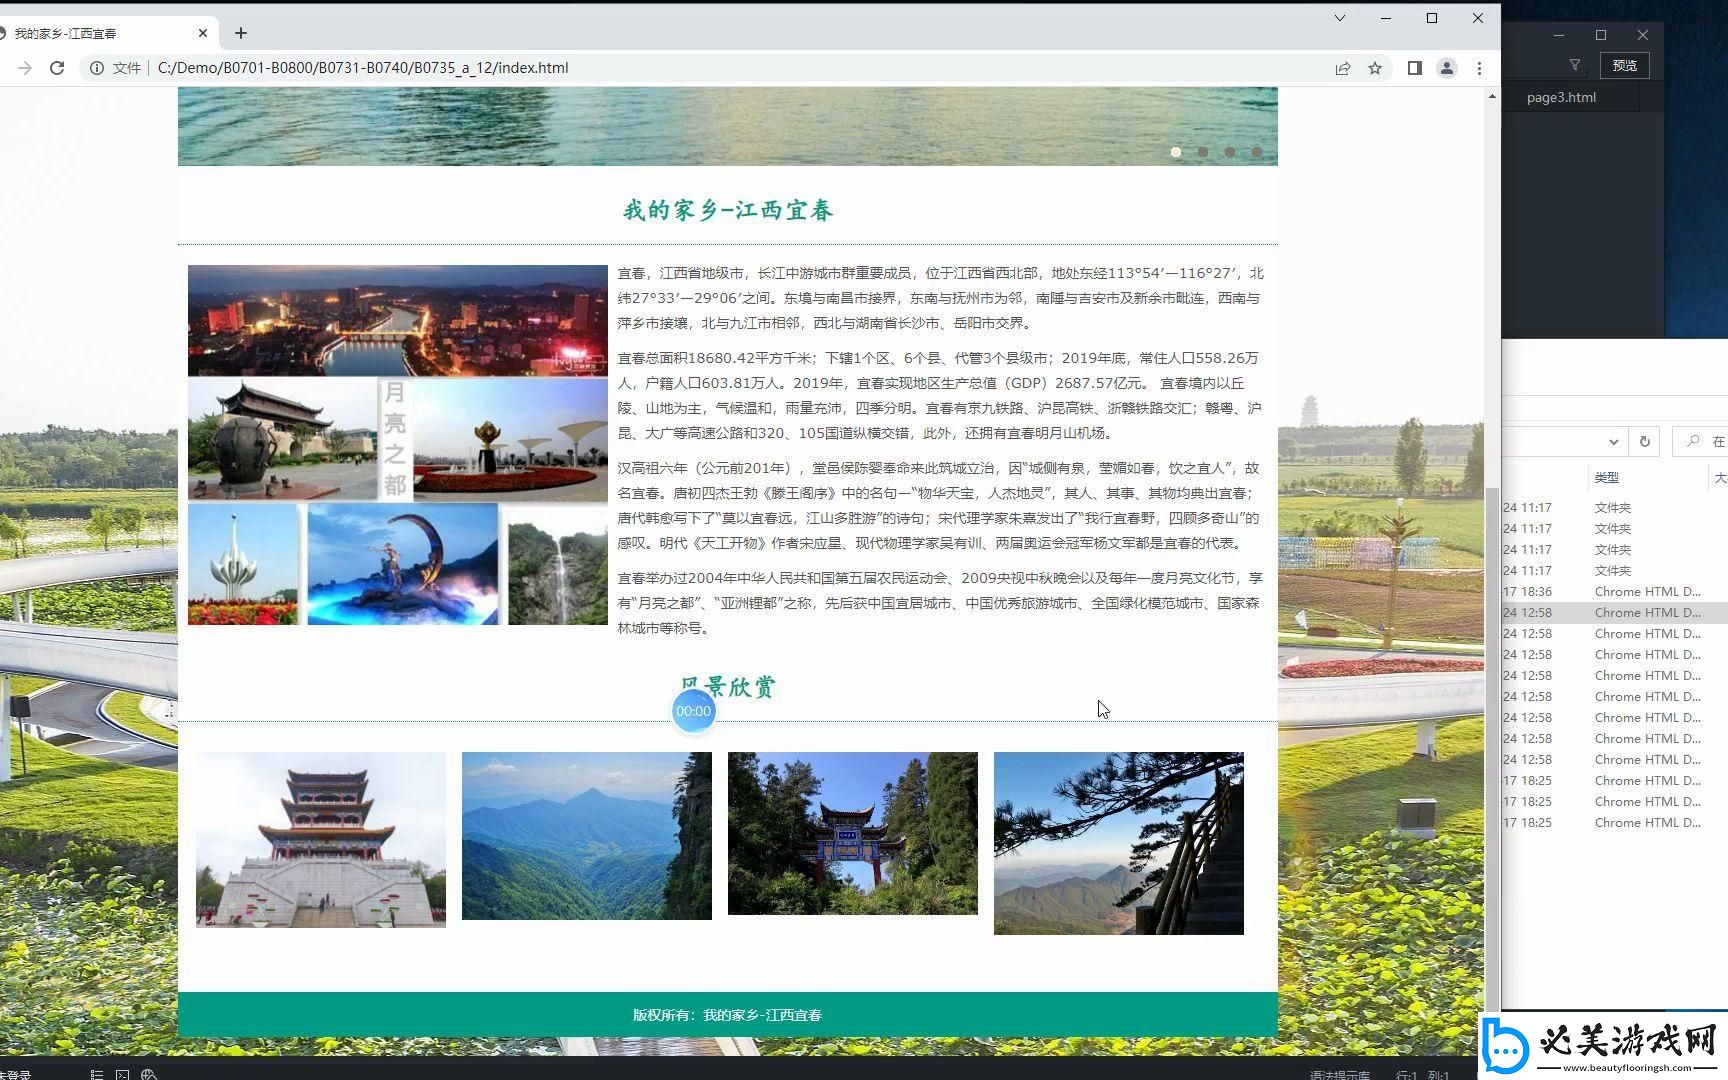Click the share icon in the address bar
The height and width of the screenshot is (1080, 1728).
click(1343, 68)
